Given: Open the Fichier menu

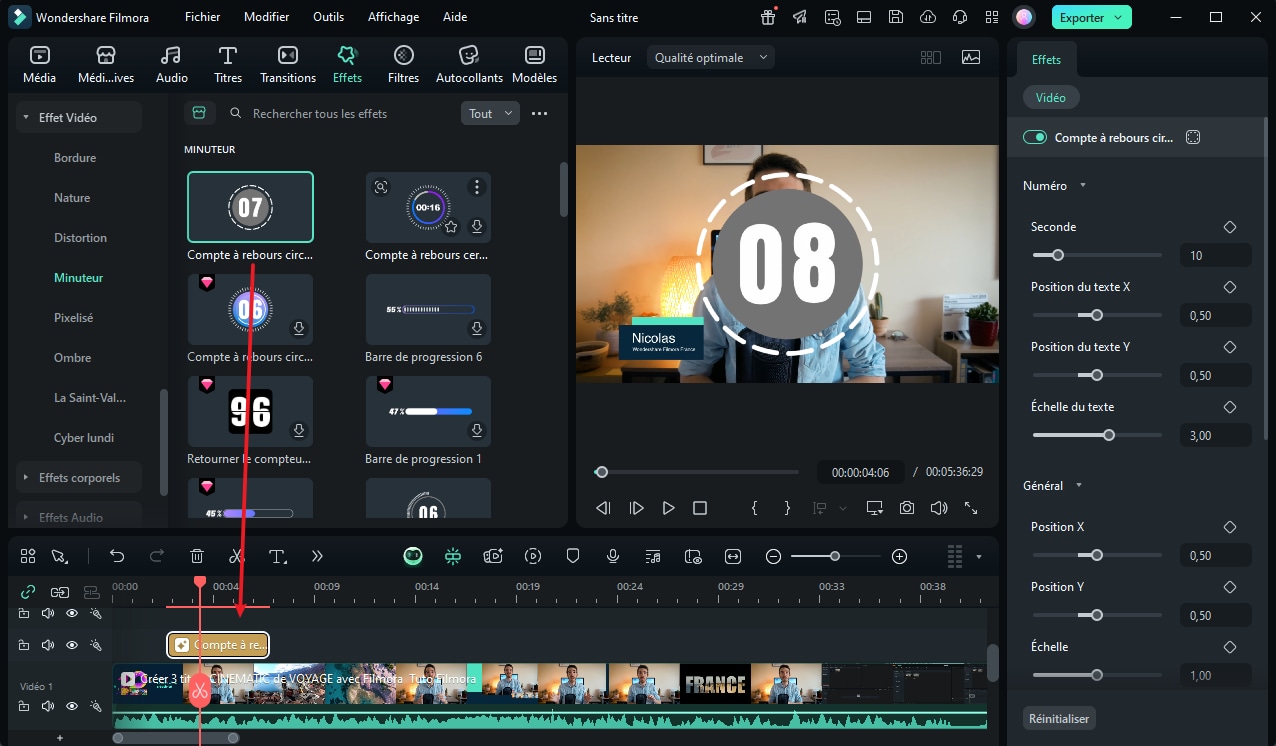Looking at the screenshot, I should click(x=203, y=17).
